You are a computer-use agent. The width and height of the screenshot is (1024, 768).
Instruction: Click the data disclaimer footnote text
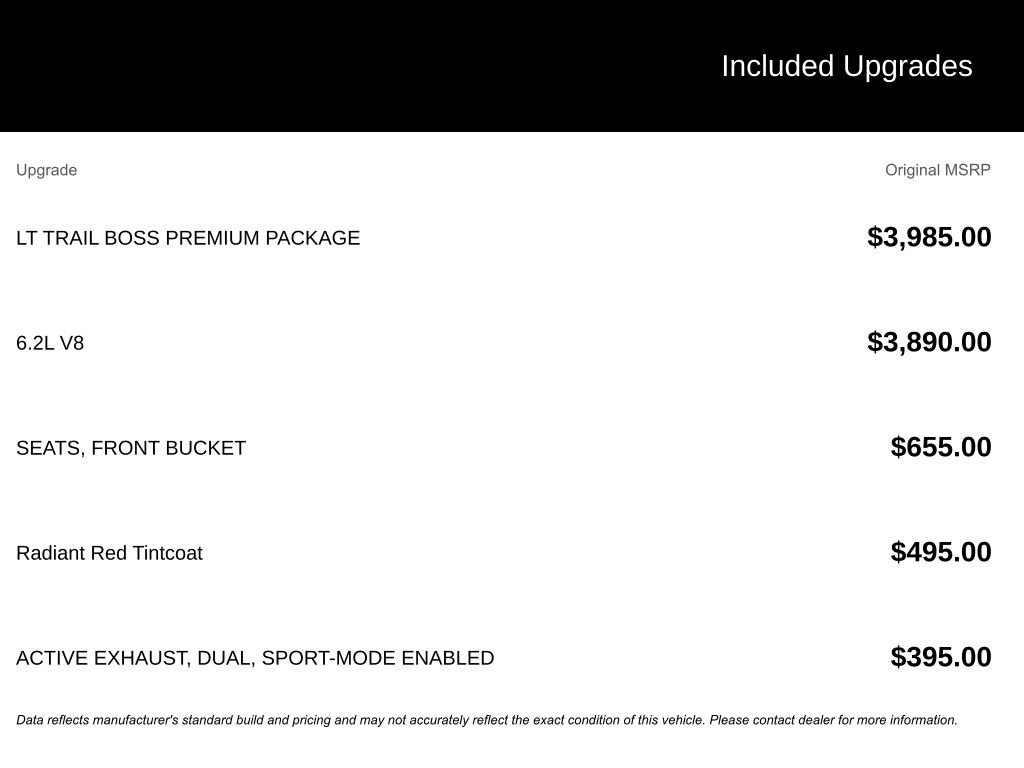[487, 720]
